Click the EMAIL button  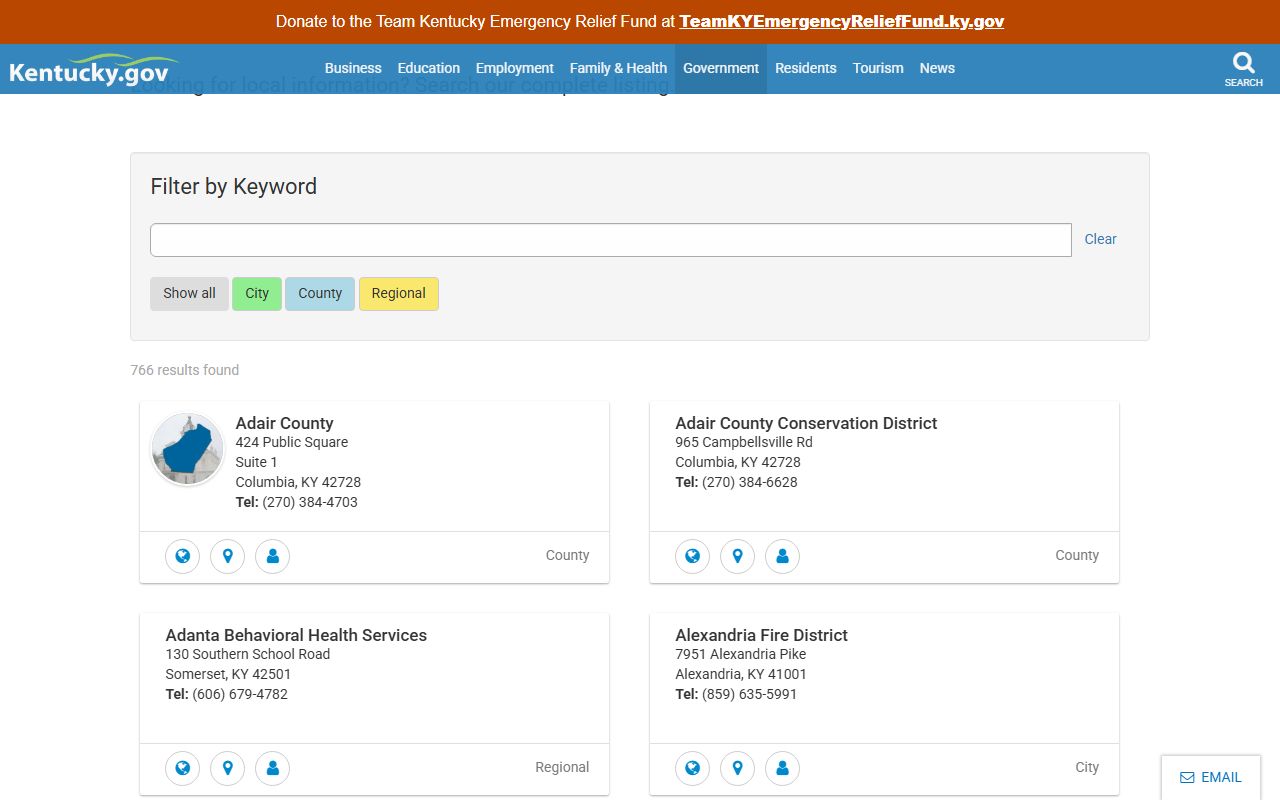[x=1211, y=777]
